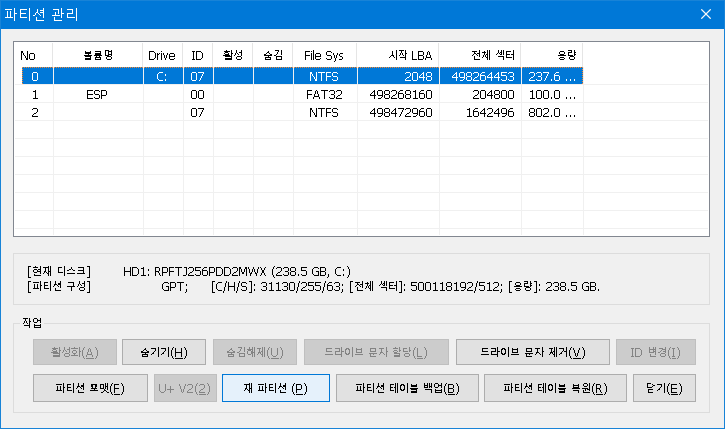Screen dimensions: 725x429
Task: Click the 드라이브 문자 제거(V) button
Action: 533,352
